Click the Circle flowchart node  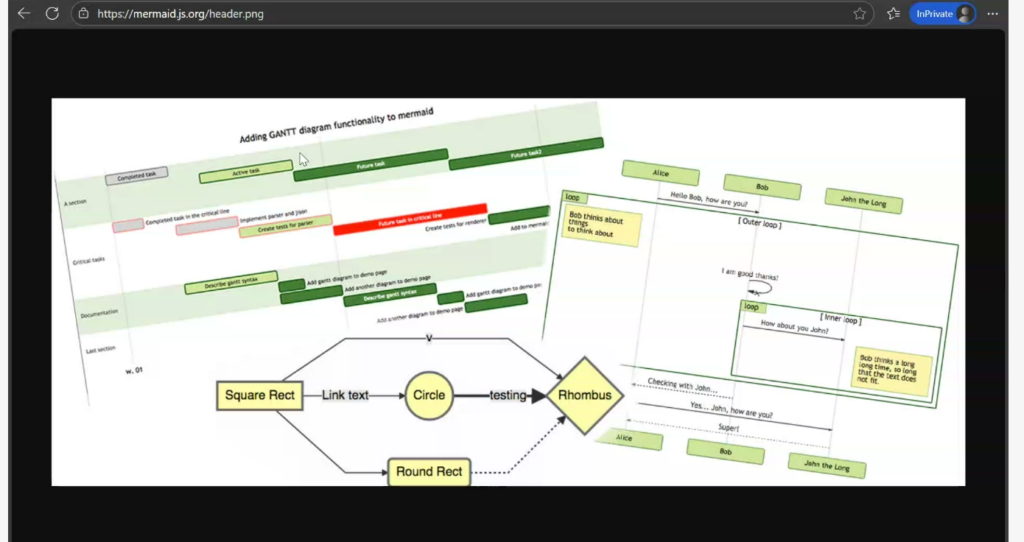428,395
